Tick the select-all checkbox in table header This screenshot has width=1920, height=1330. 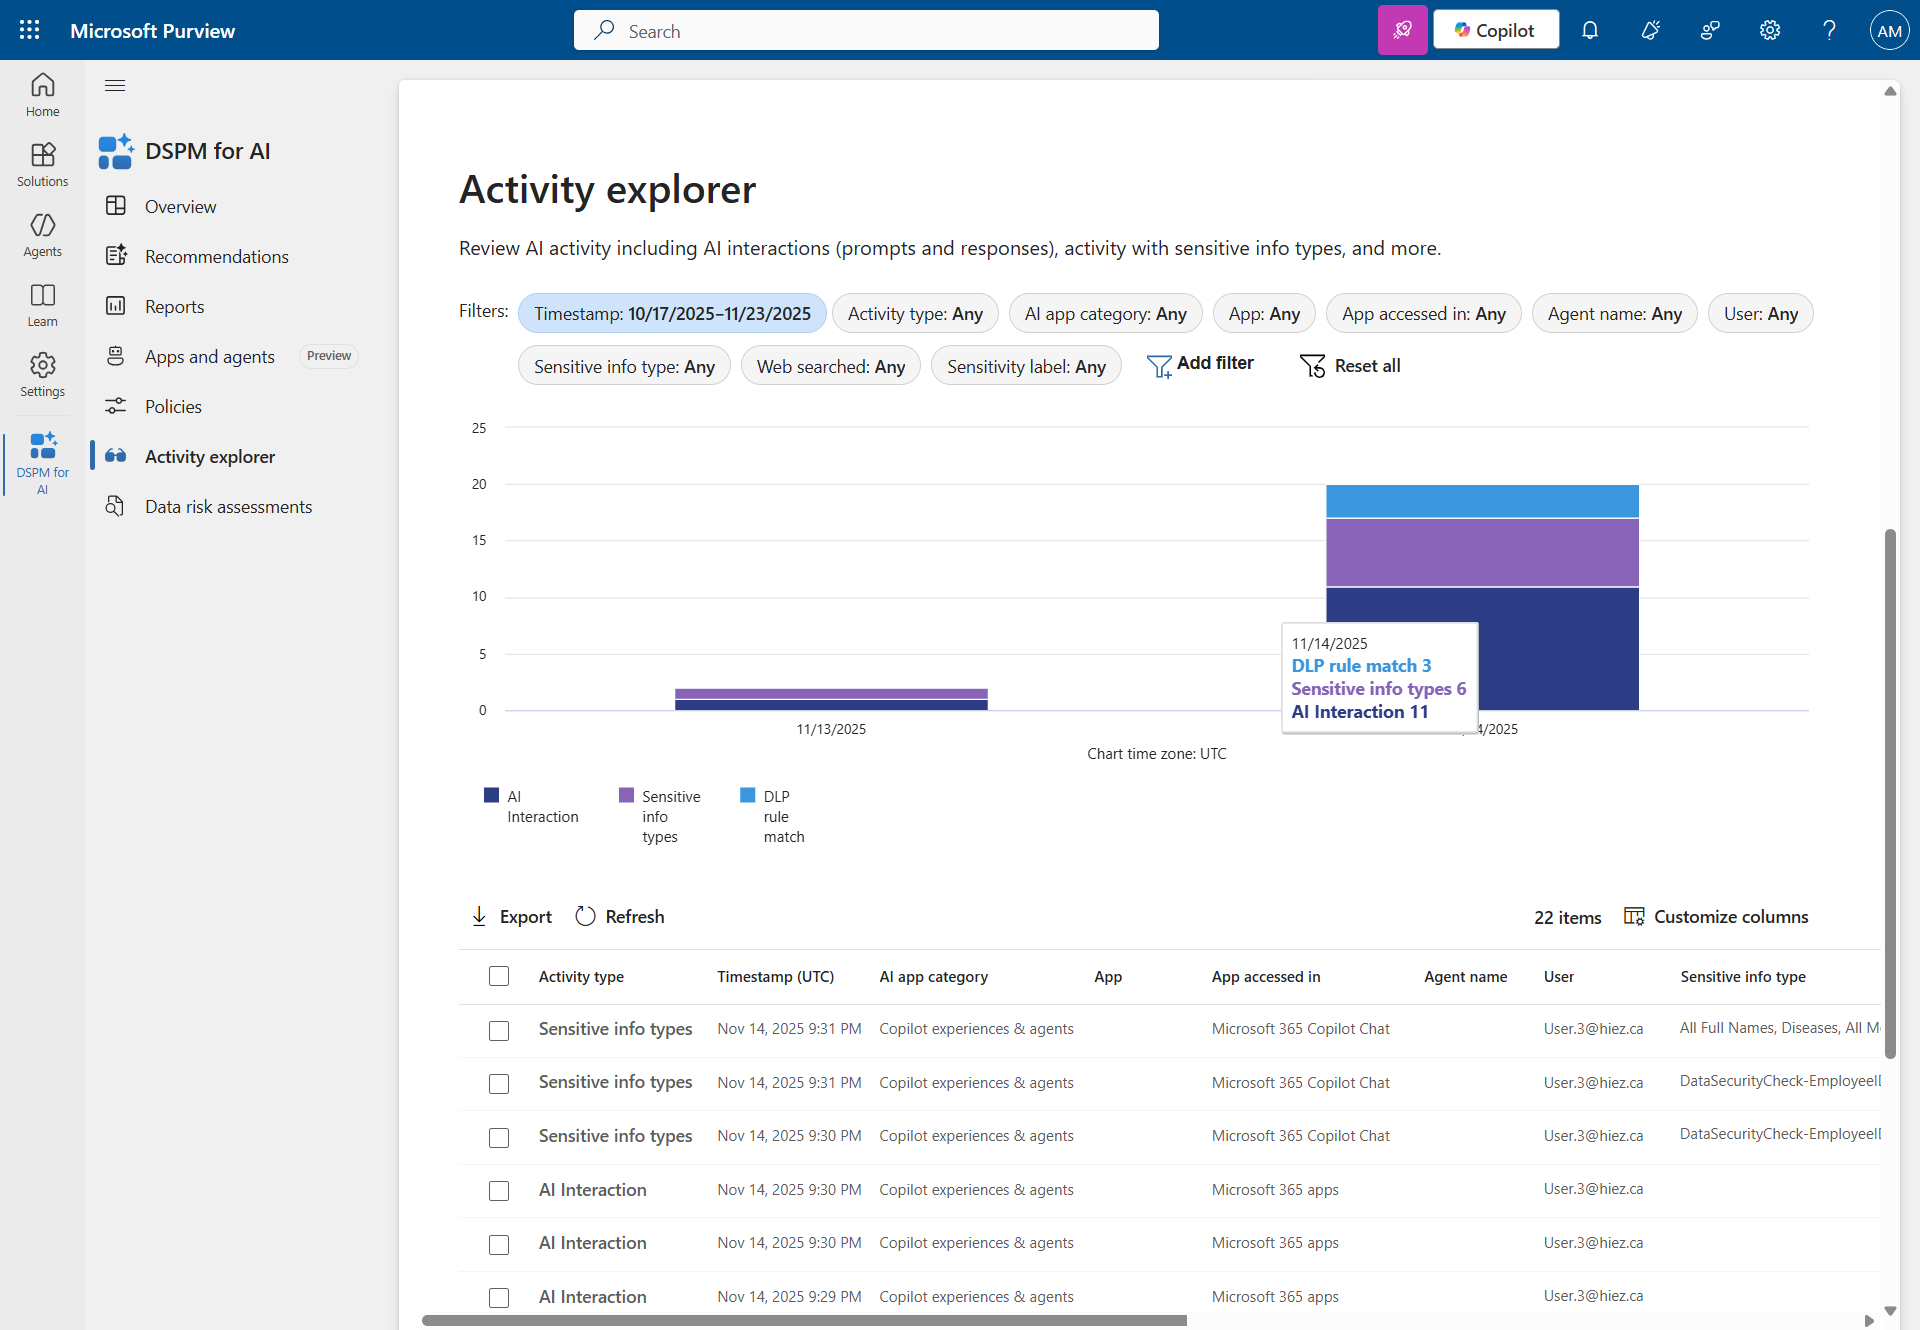pos(499,976)
